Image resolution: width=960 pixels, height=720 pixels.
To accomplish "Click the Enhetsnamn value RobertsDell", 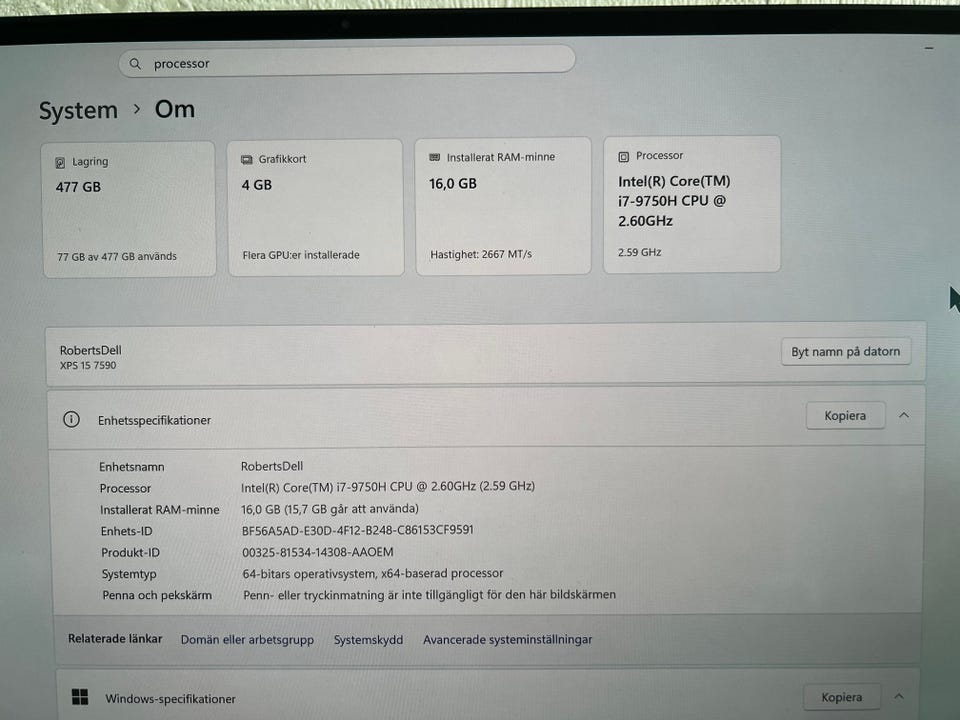I will coord(272,466).
